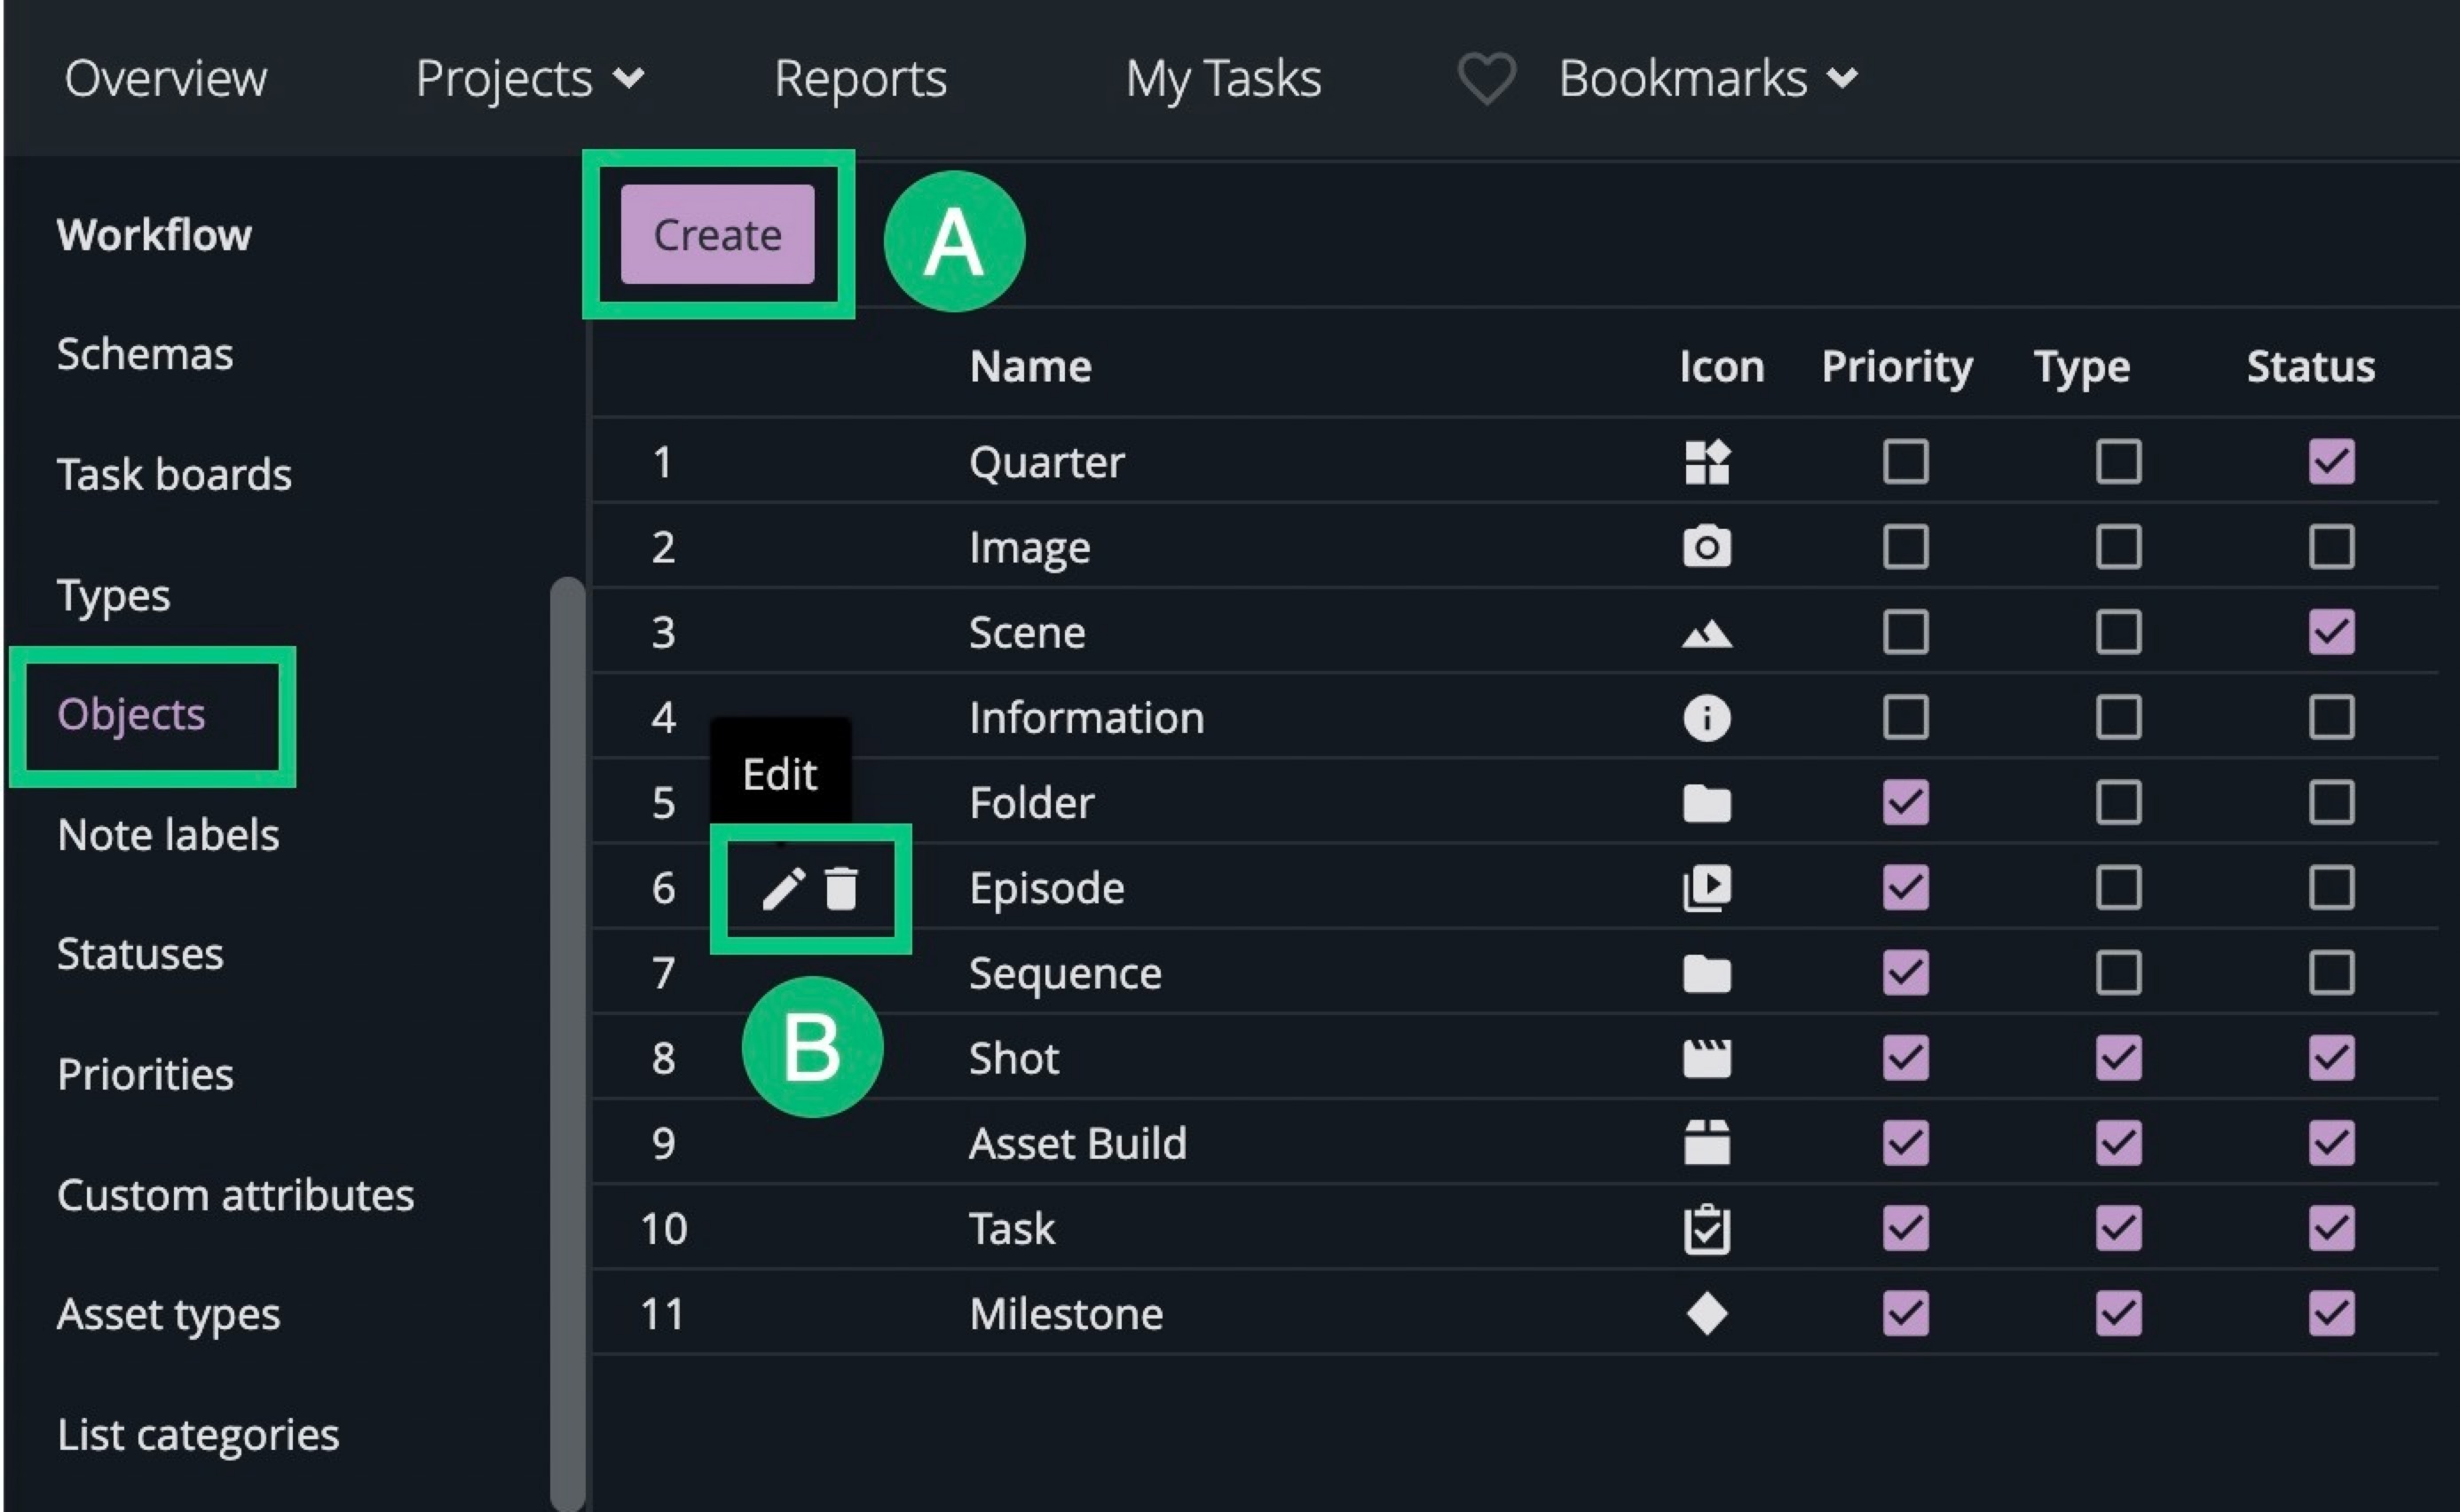Click the clapperboard icon for Shot

pos(1707,1058)
